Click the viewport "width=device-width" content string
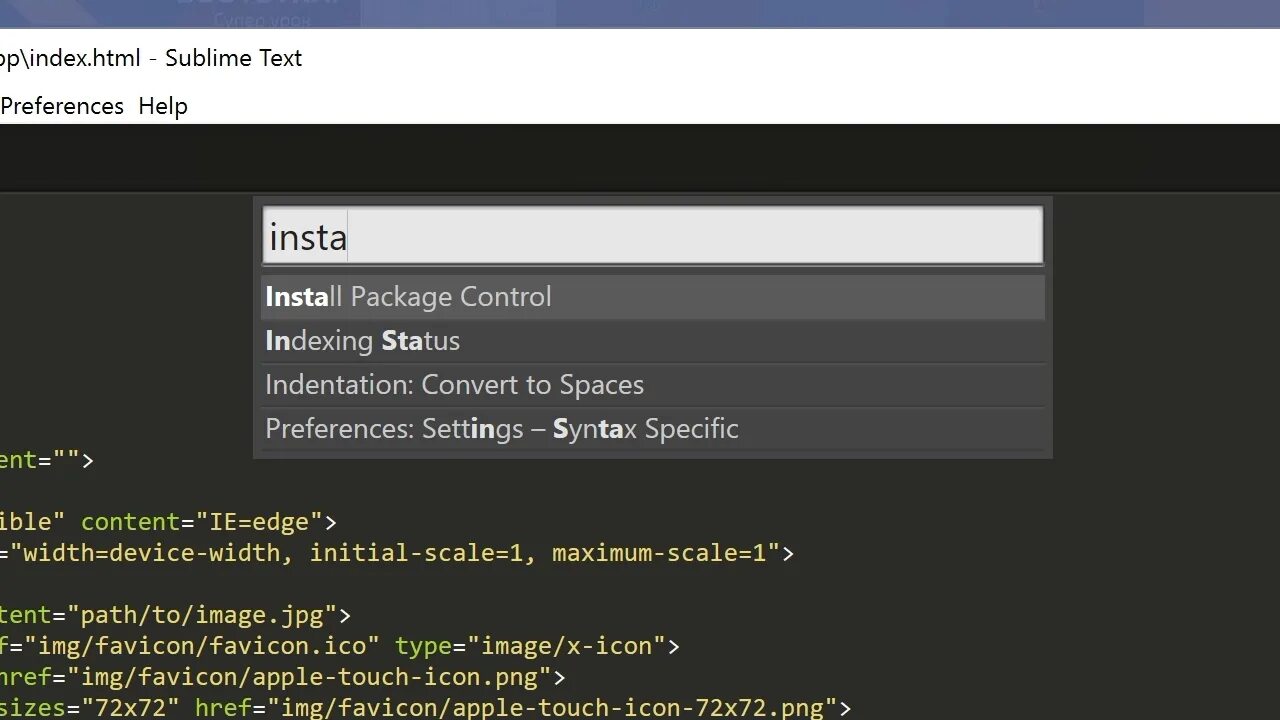This screenshot has width=1280, height=720. tap(396, 553)
